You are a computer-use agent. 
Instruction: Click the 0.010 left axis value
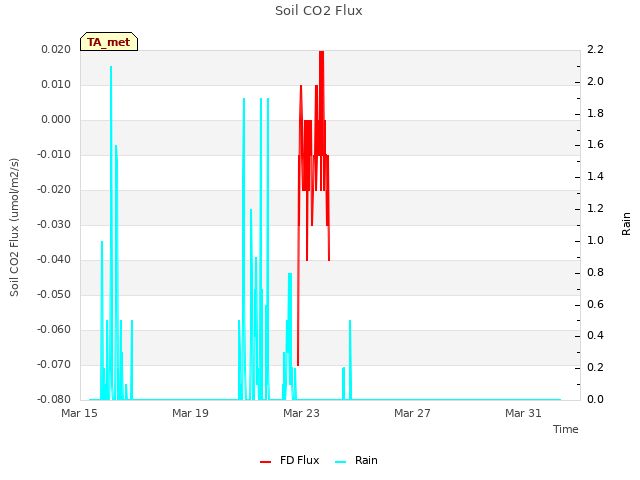pyautogui.click(x=56, y=84)
